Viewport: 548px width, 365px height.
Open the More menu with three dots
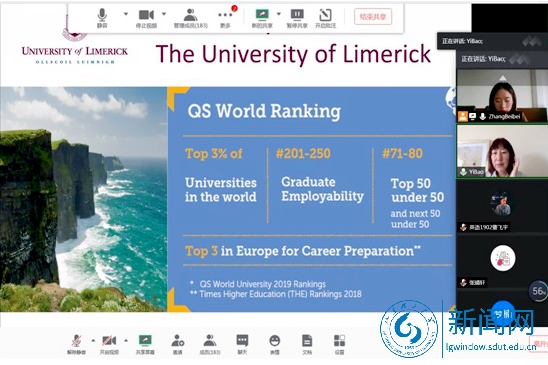click(225, 18)
